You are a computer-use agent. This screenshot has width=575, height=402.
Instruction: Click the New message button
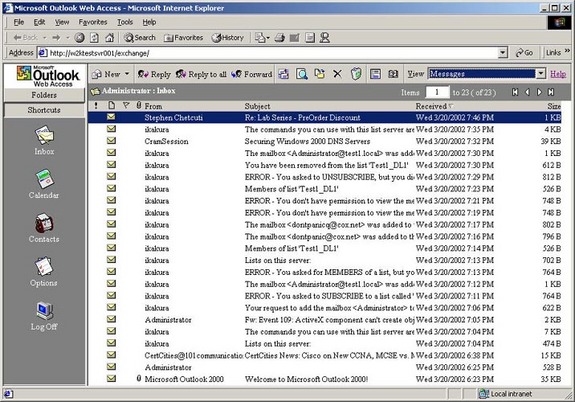[x=106, y=74]
